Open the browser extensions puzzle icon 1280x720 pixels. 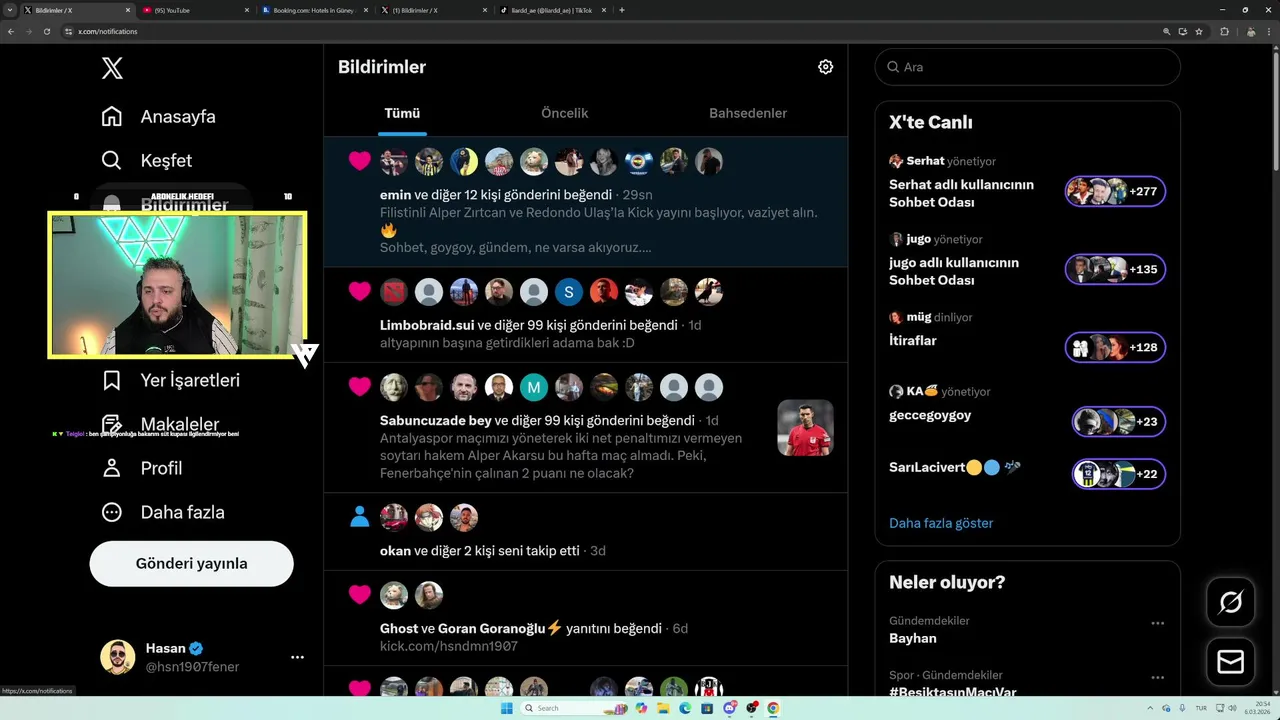[x=1224, y=31]
